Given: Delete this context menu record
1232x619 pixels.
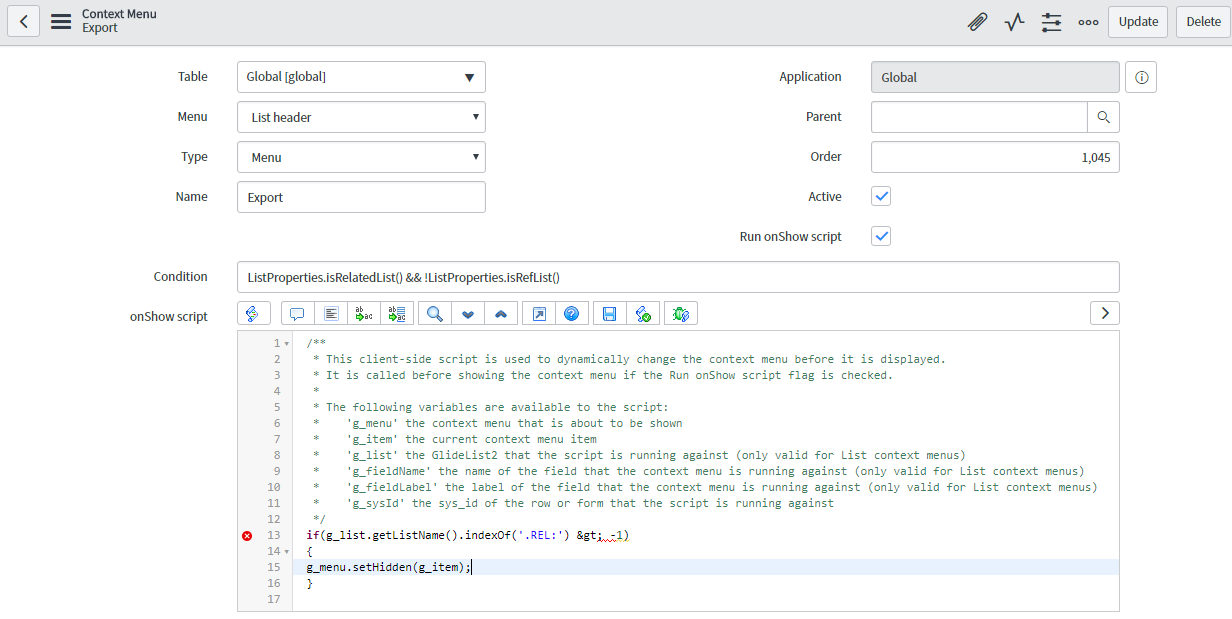Looking at the screenshot, I should pos(1202,21).
